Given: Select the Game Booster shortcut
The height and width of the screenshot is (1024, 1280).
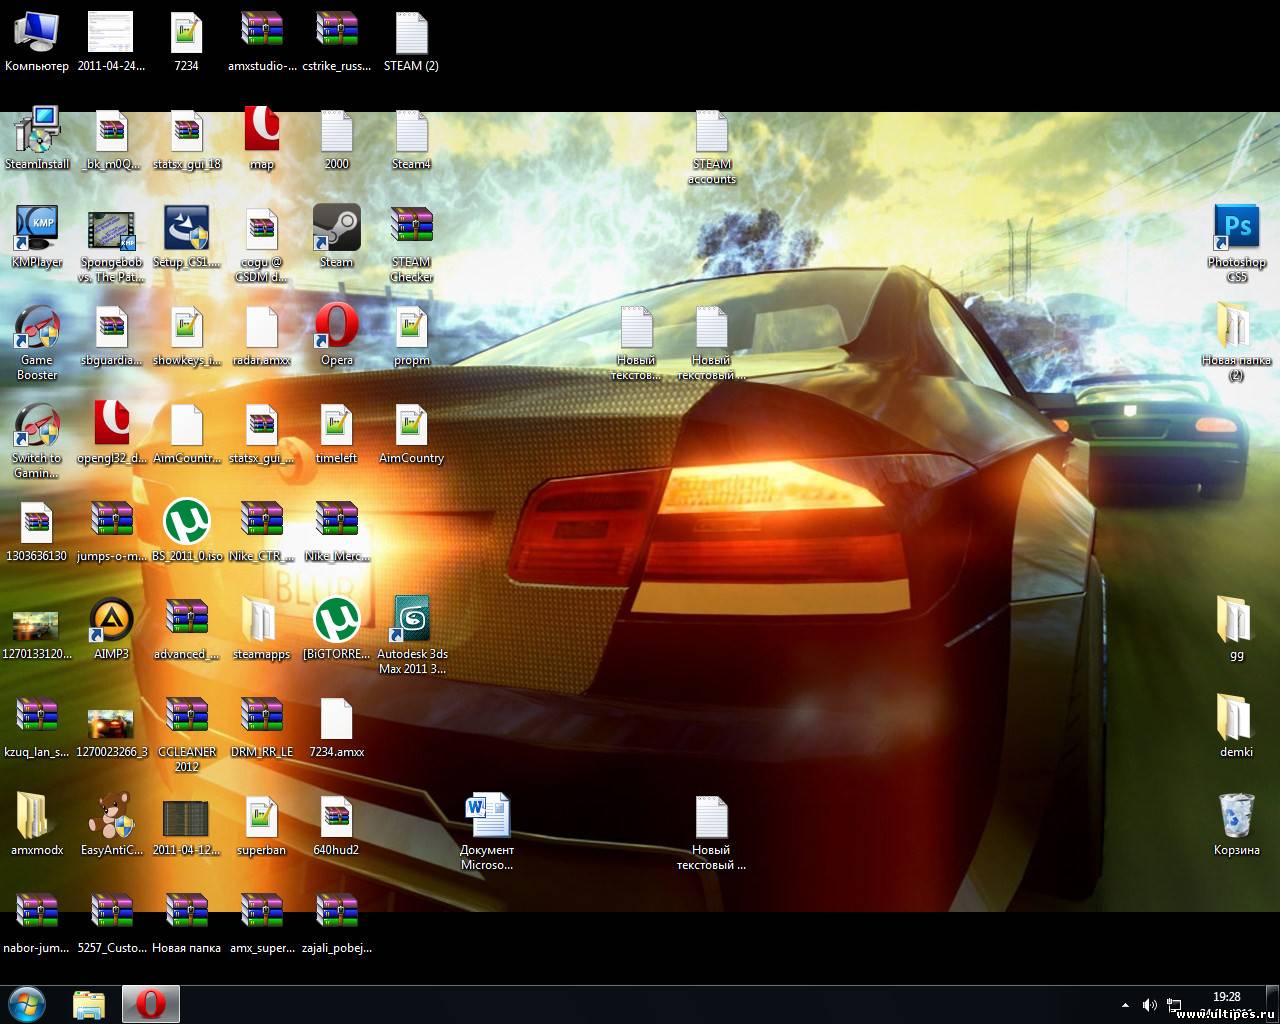Looking at the screenshot, I should [x=37, y=328].
